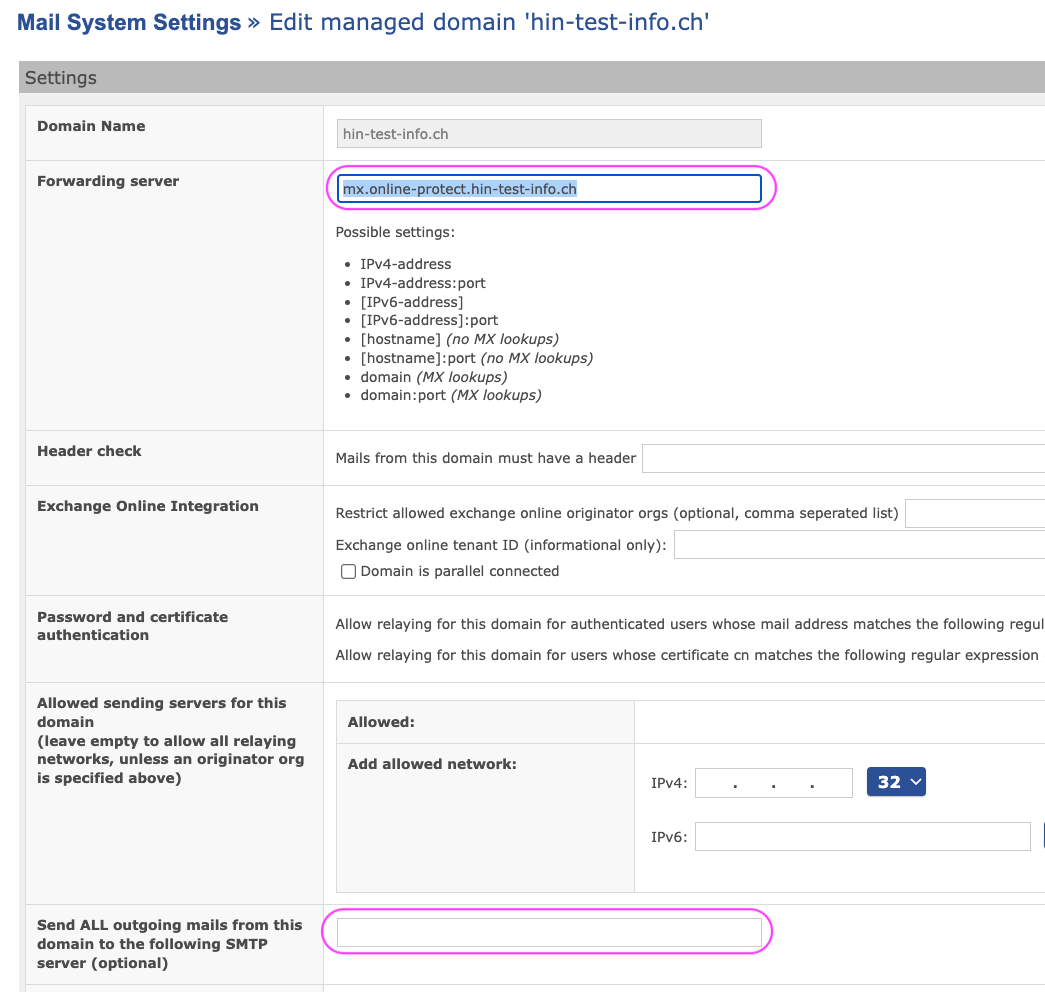Open the Mail System Settings breadcrumb link
This screenshot has width=1045, height=992.
click(x=129, y=22)
